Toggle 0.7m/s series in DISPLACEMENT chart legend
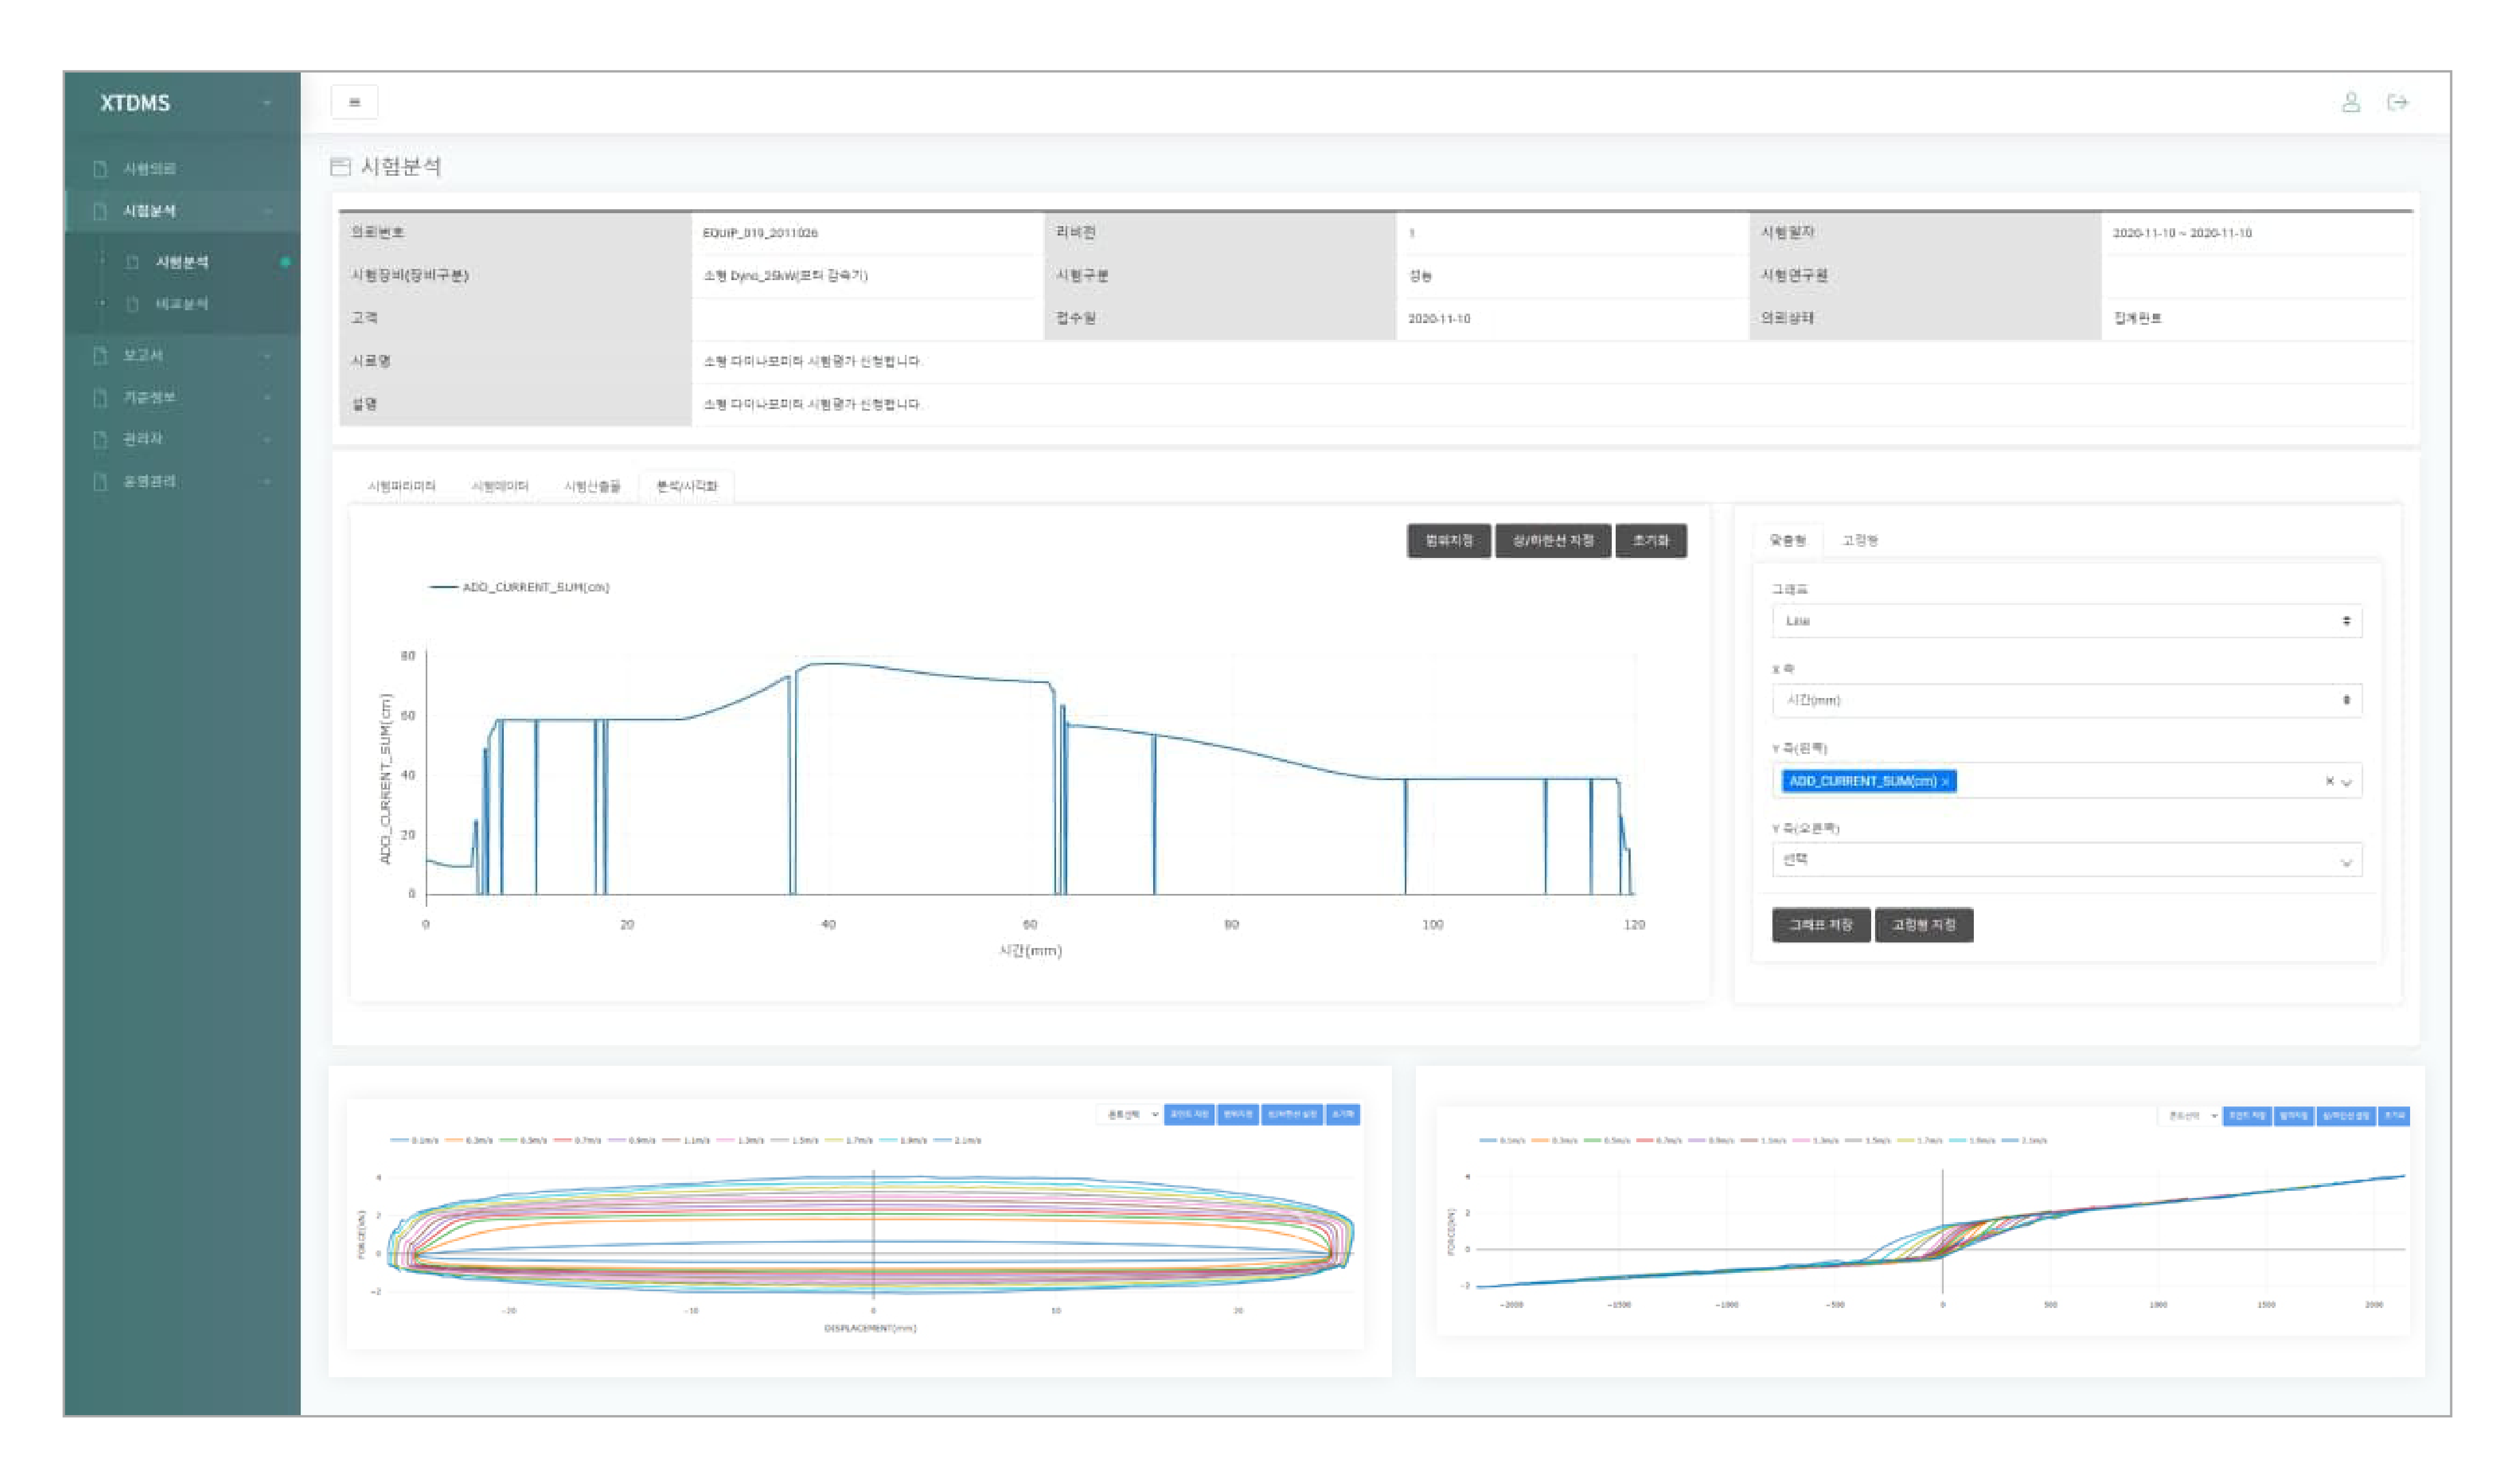 [x=577, y=1140]
